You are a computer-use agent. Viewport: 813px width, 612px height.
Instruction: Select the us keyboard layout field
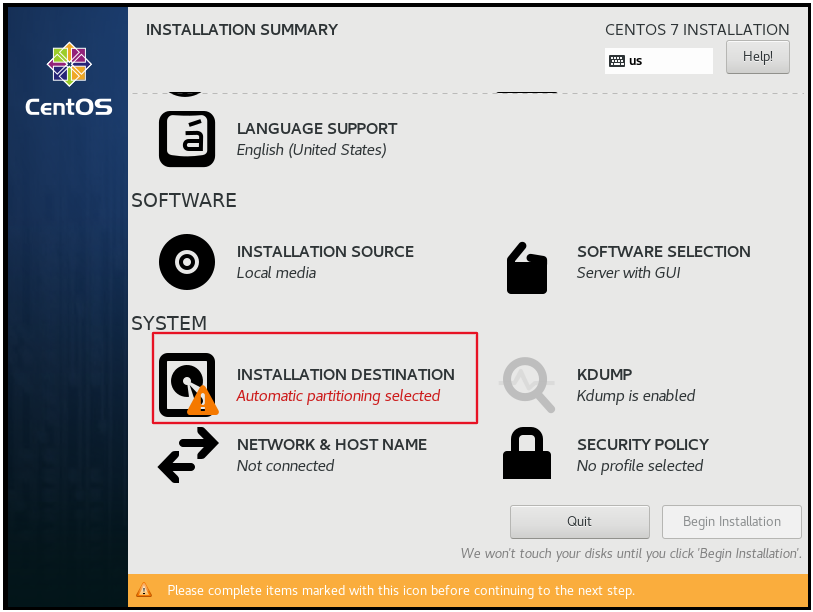click(x=658, y=61)
